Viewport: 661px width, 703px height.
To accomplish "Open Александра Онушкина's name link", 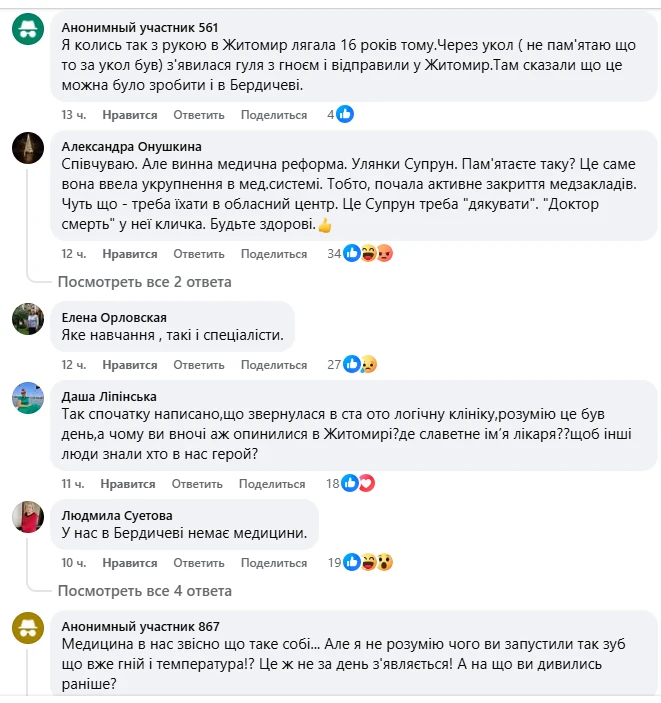I will (x=132, y=146).
